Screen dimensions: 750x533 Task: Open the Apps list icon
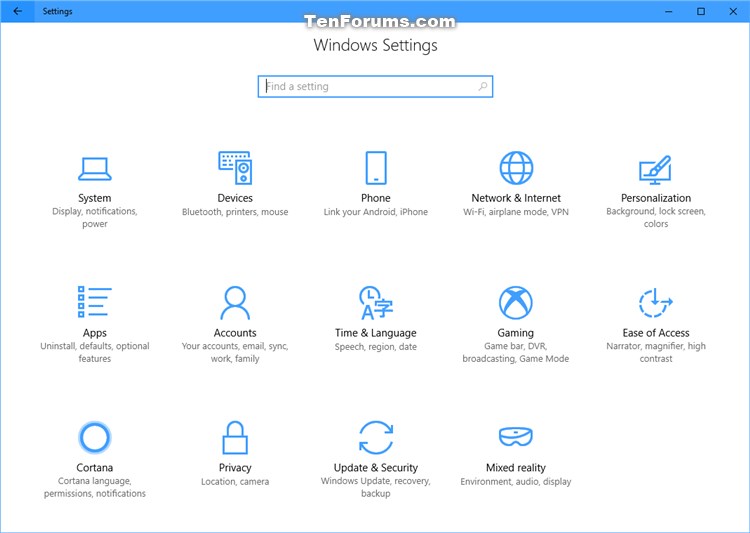[x=95, y=302]
